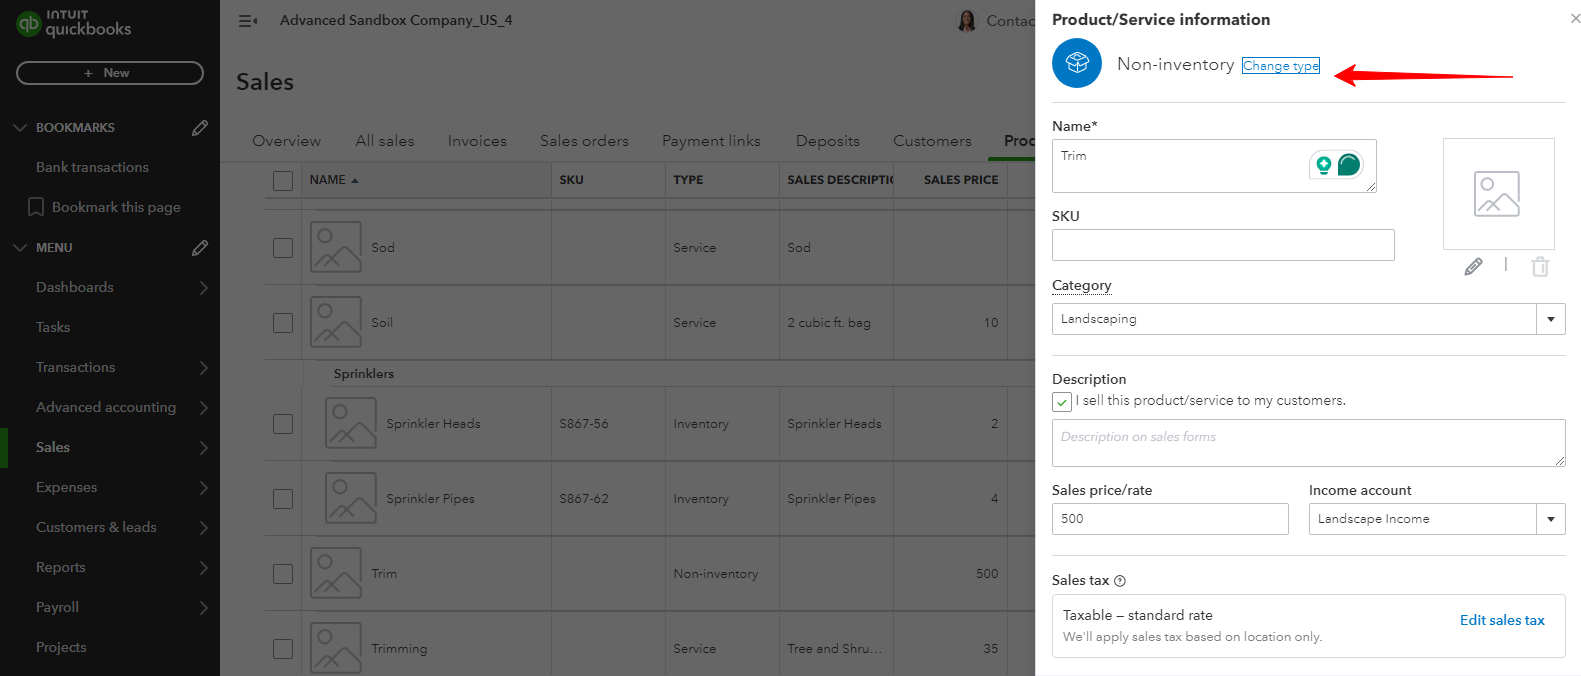Click the Sales price/rate field
This screenshot has width=1581, height=676.
click(x=1169, y=519)
